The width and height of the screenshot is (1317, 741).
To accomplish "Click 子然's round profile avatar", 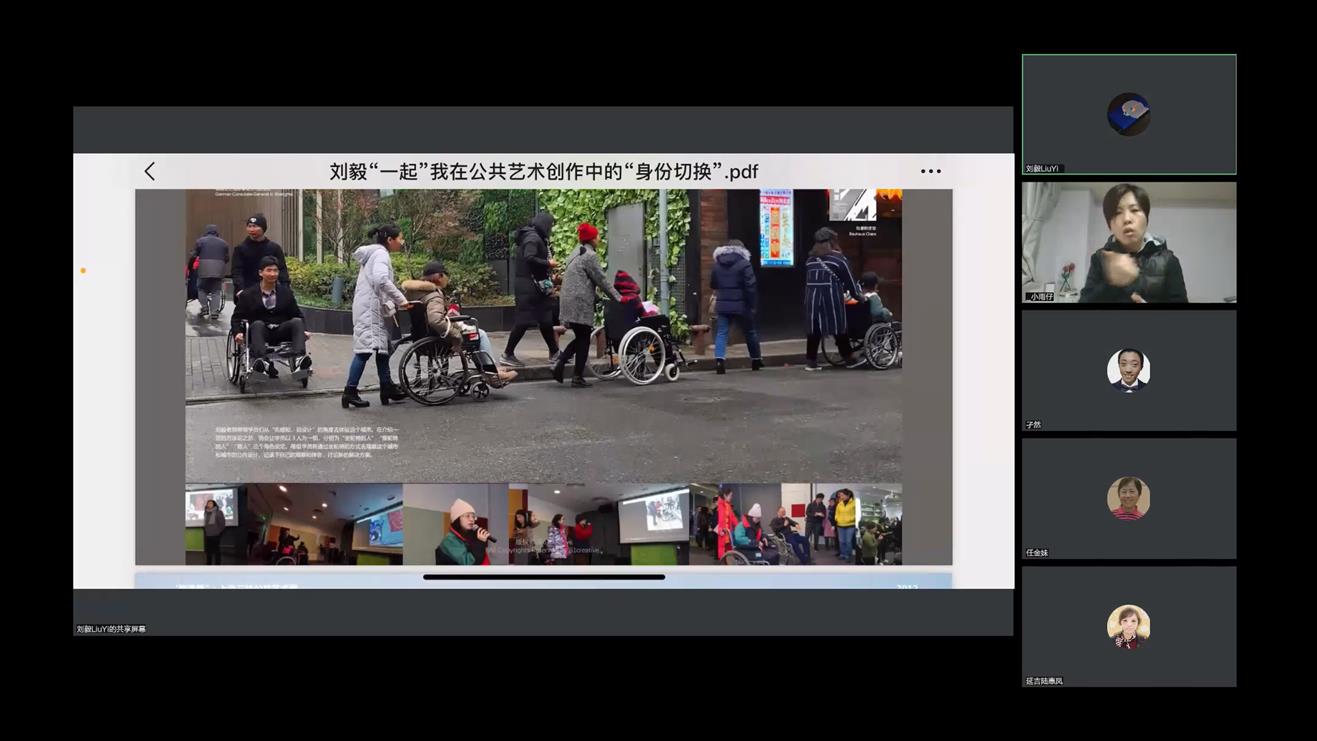I will (x=1128, y=370).
